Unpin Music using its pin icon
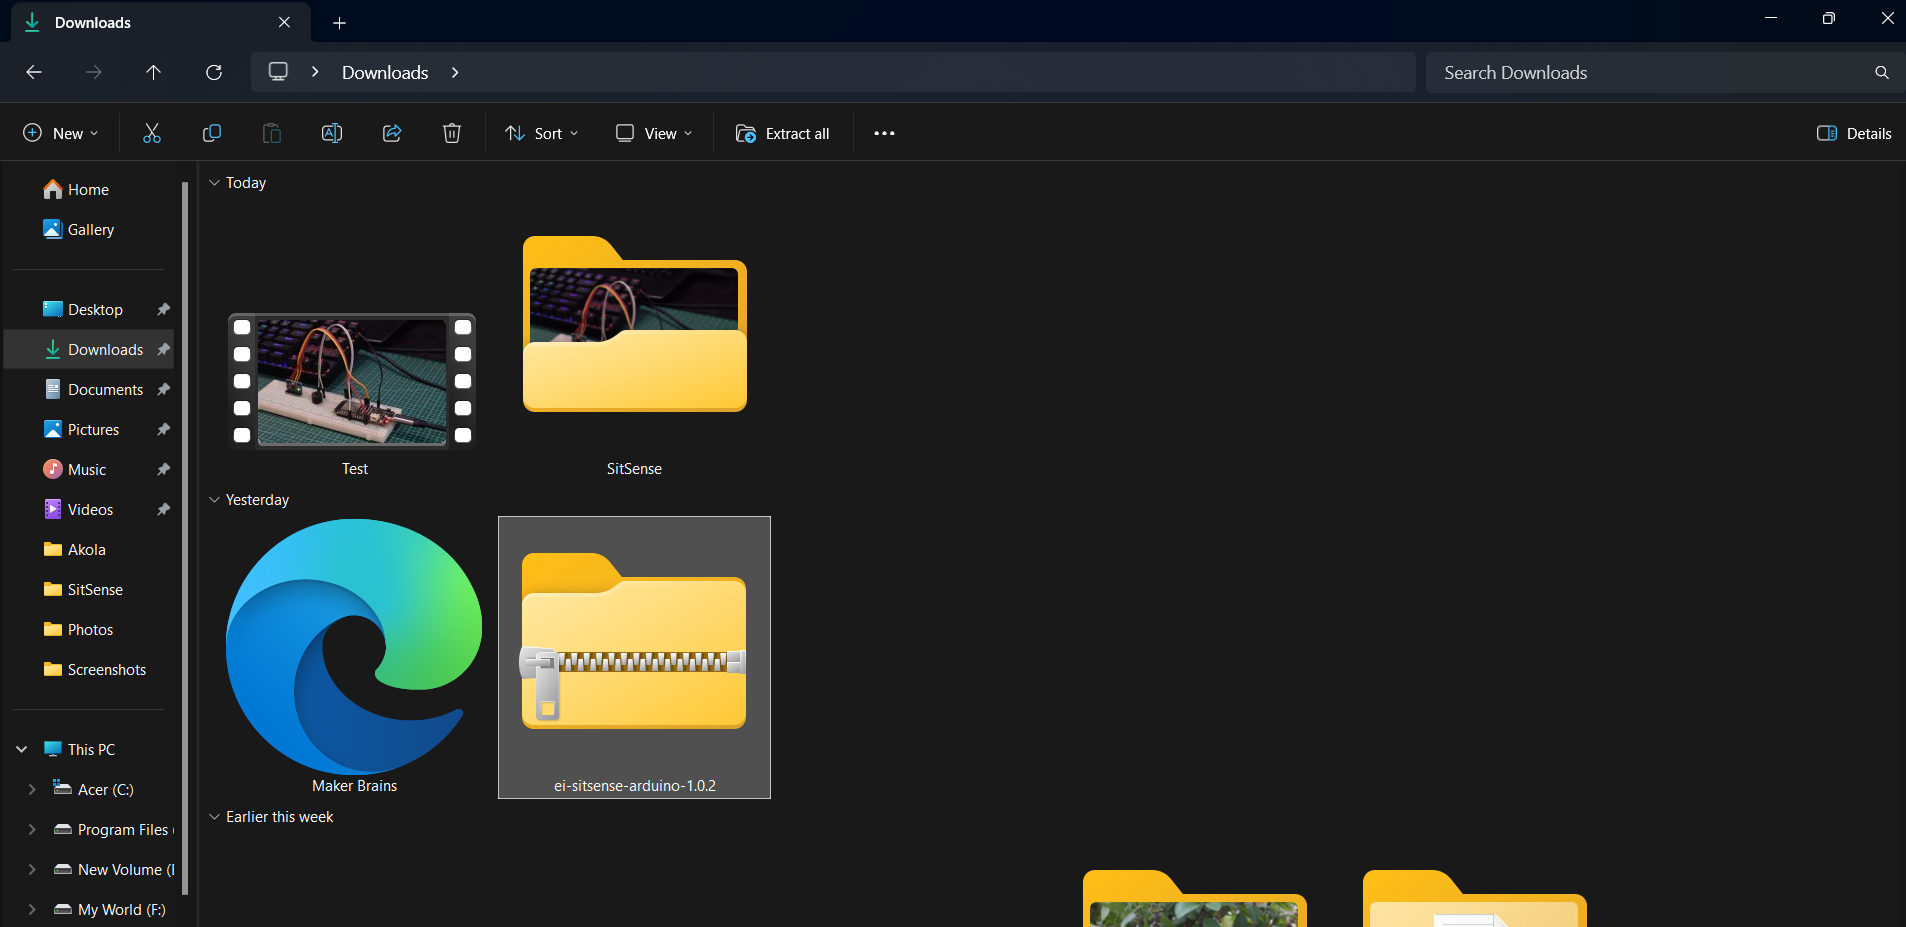This screenshot has height=927, width=1906. 163,470
